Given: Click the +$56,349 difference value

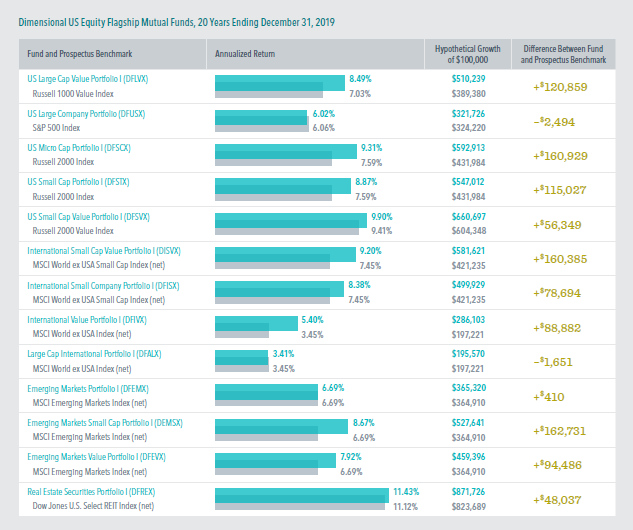Looking at the screenshot, I should point(558,225).
